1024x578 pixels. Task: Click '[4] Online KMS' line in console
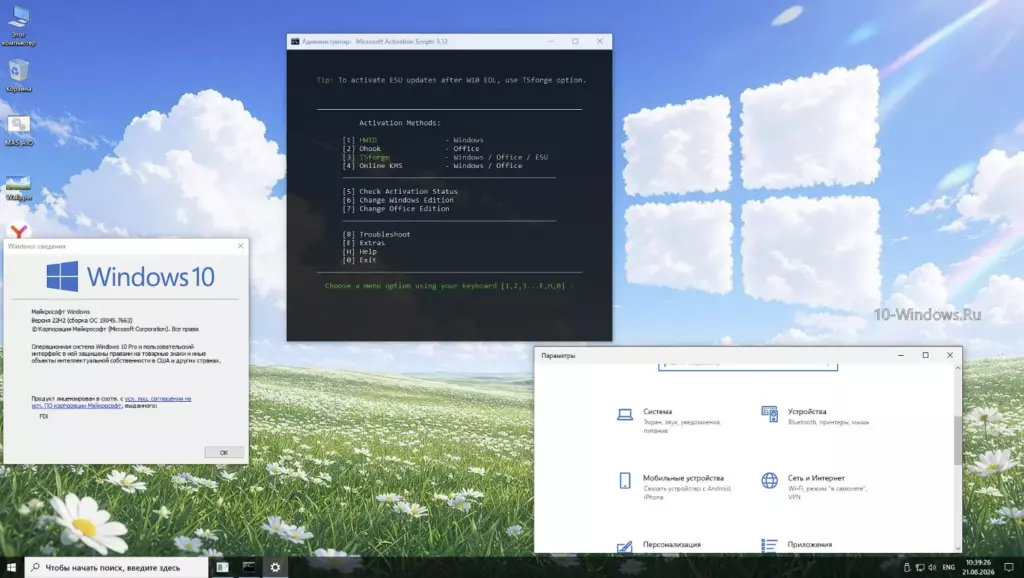432,165
